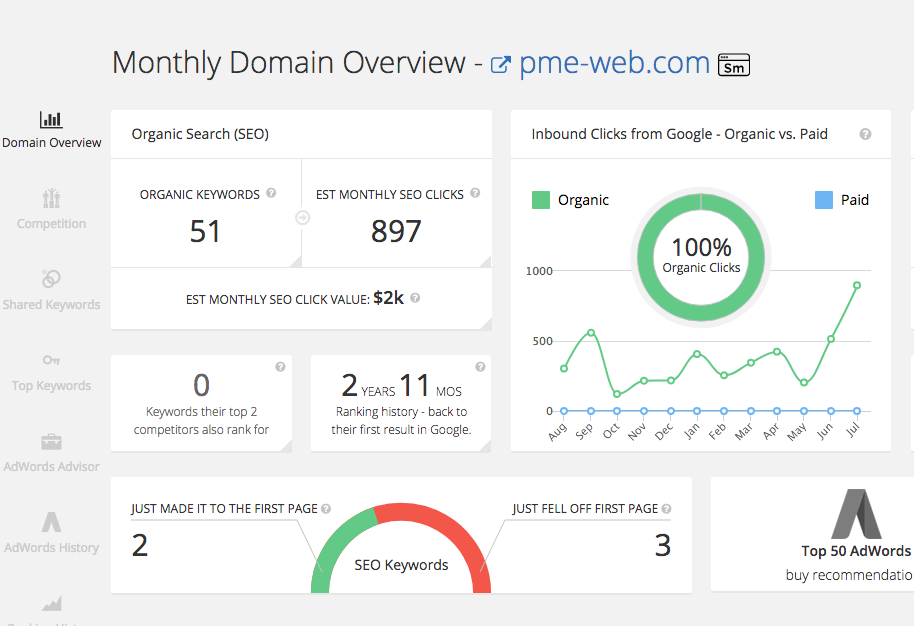Select AdWords Advisor menu label
Image resolution: width=914 pixels, height=626 pixels.
click(51, 467)
